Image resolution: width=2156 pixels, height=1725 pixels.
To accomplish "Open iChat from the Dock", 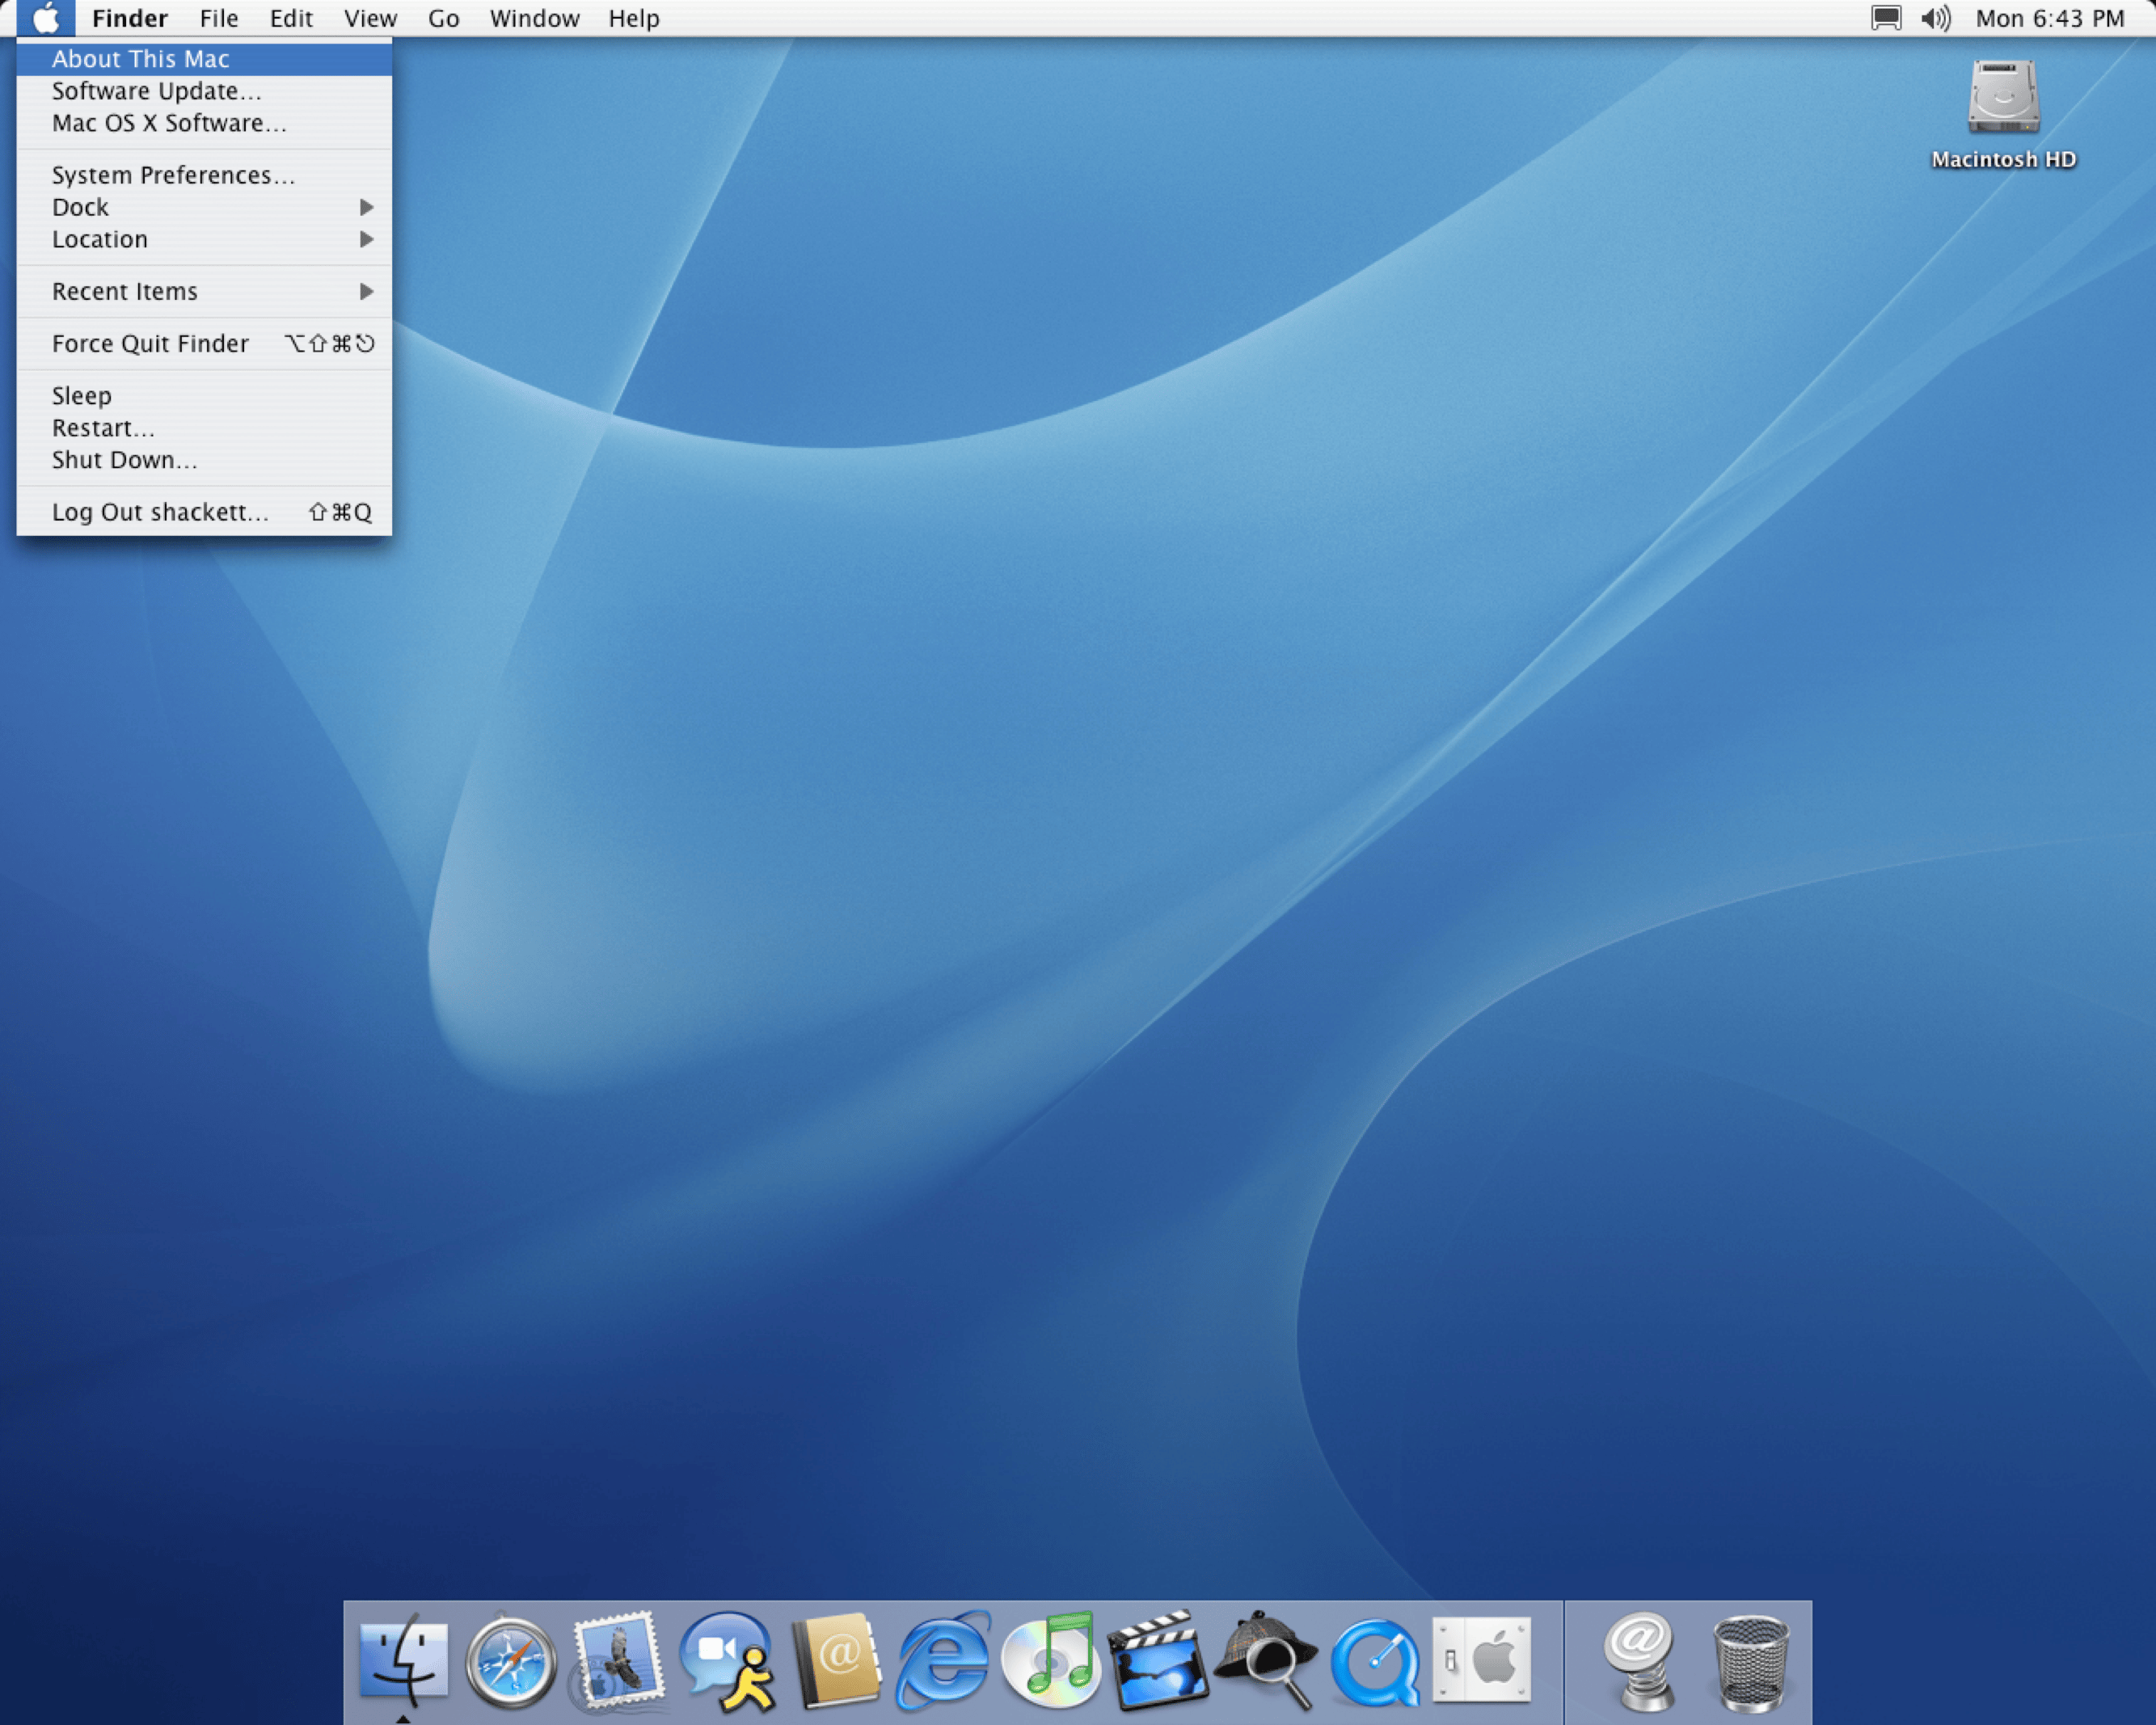I will click(x=727, y=1660).
